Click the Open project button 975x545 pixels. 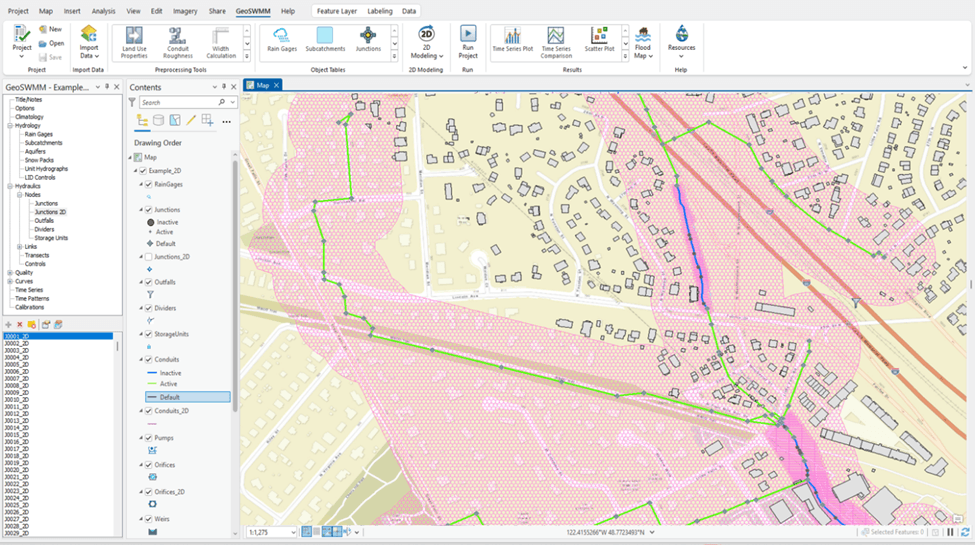pos(51,43)
